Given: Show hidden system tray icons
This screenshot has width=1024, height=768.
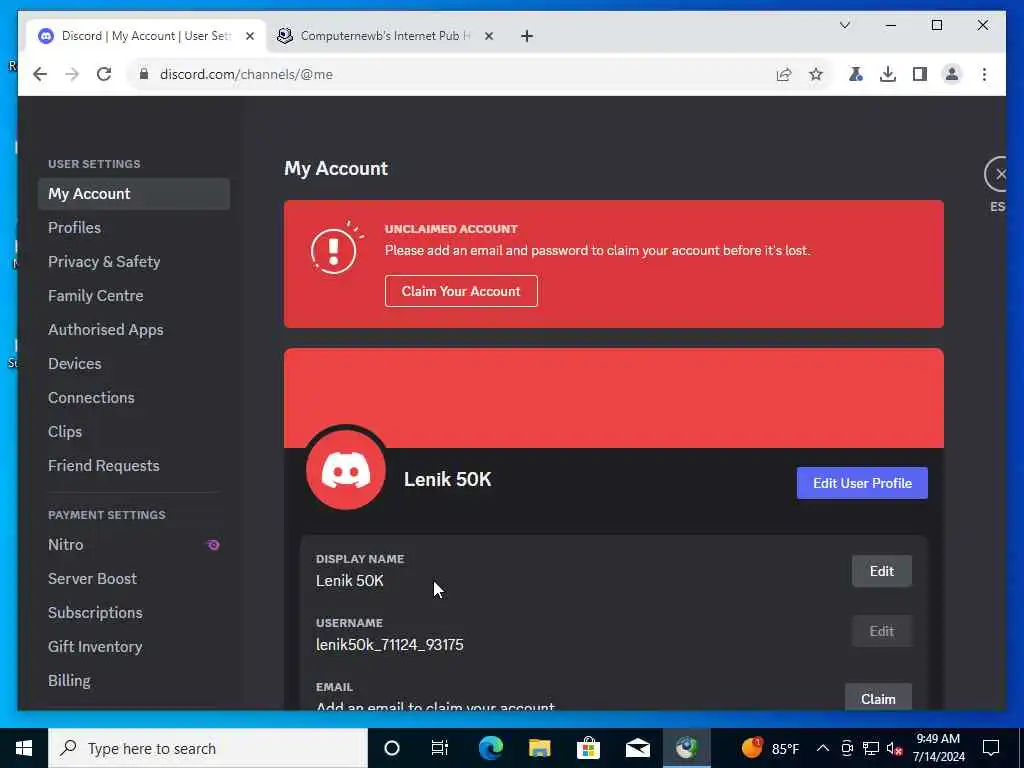Looking at the screenshot, I should coord(823,748).
